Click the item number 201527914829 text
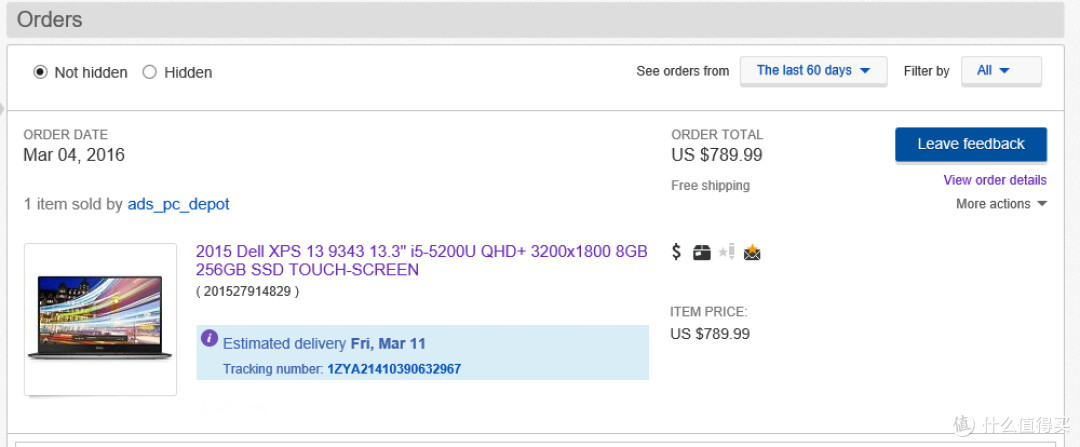The width and height of the screenshot is (1080, 447). point(248,291)
